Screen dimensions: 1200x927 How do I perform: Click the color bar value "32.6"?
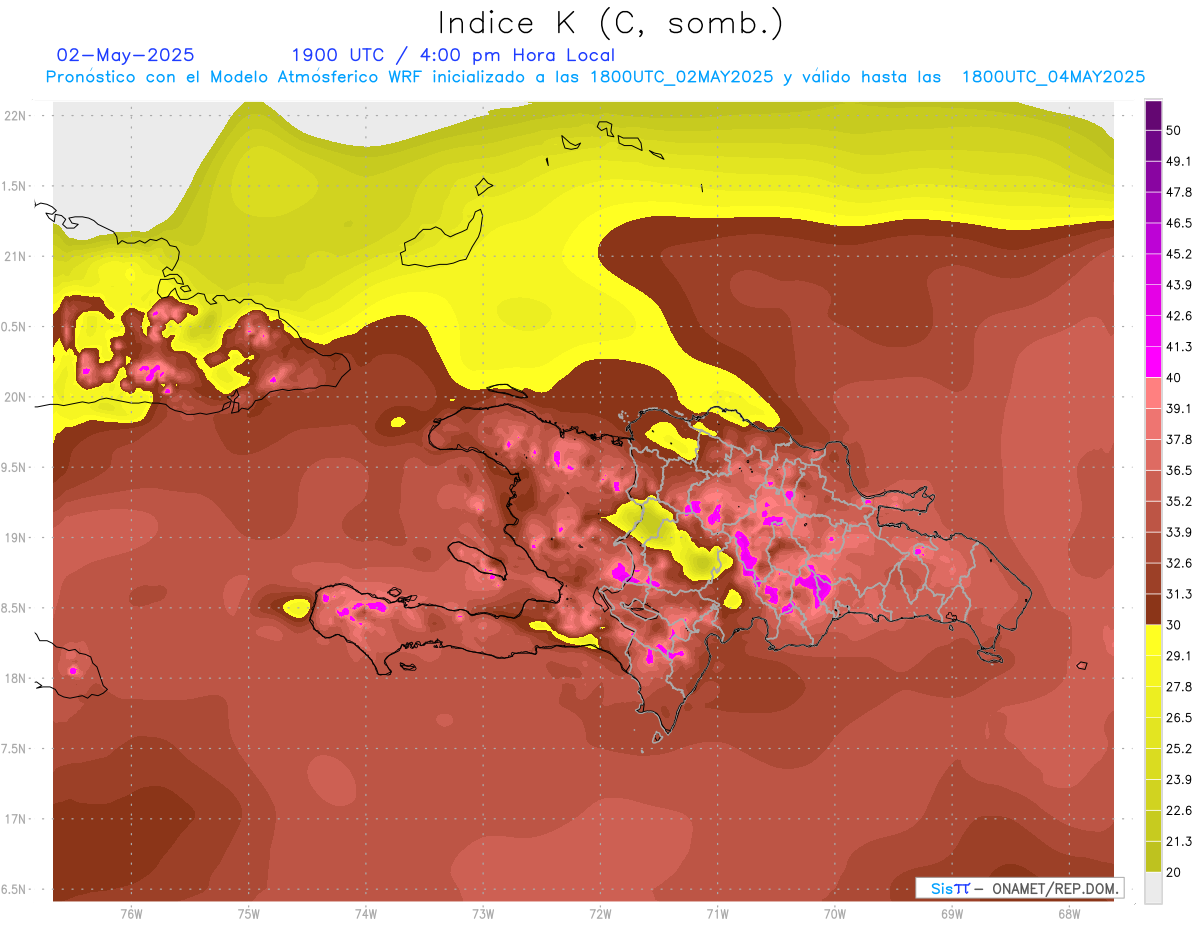click(1179, 563)
